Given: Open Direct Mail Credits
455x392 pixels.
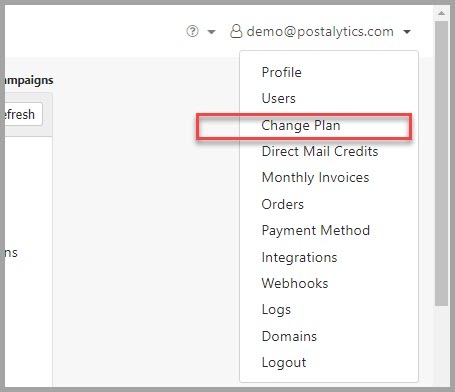Looking at the screenshot, I should point(320,151).
